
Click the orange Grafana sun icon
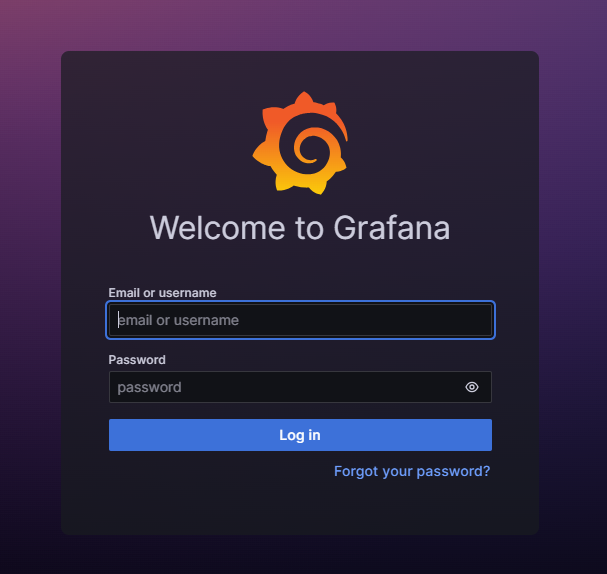pos(300,143)
